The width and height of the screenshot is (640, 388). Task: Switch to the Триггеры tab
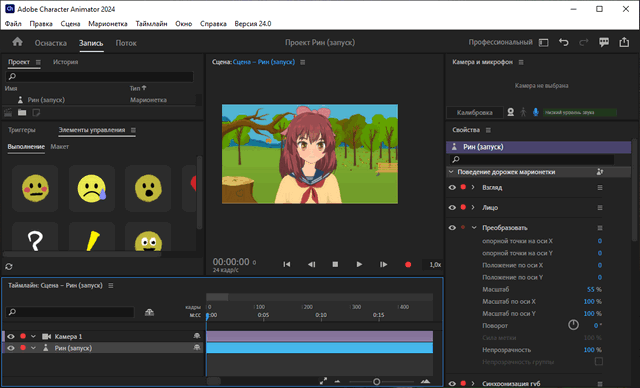click(x=22, y=130)
